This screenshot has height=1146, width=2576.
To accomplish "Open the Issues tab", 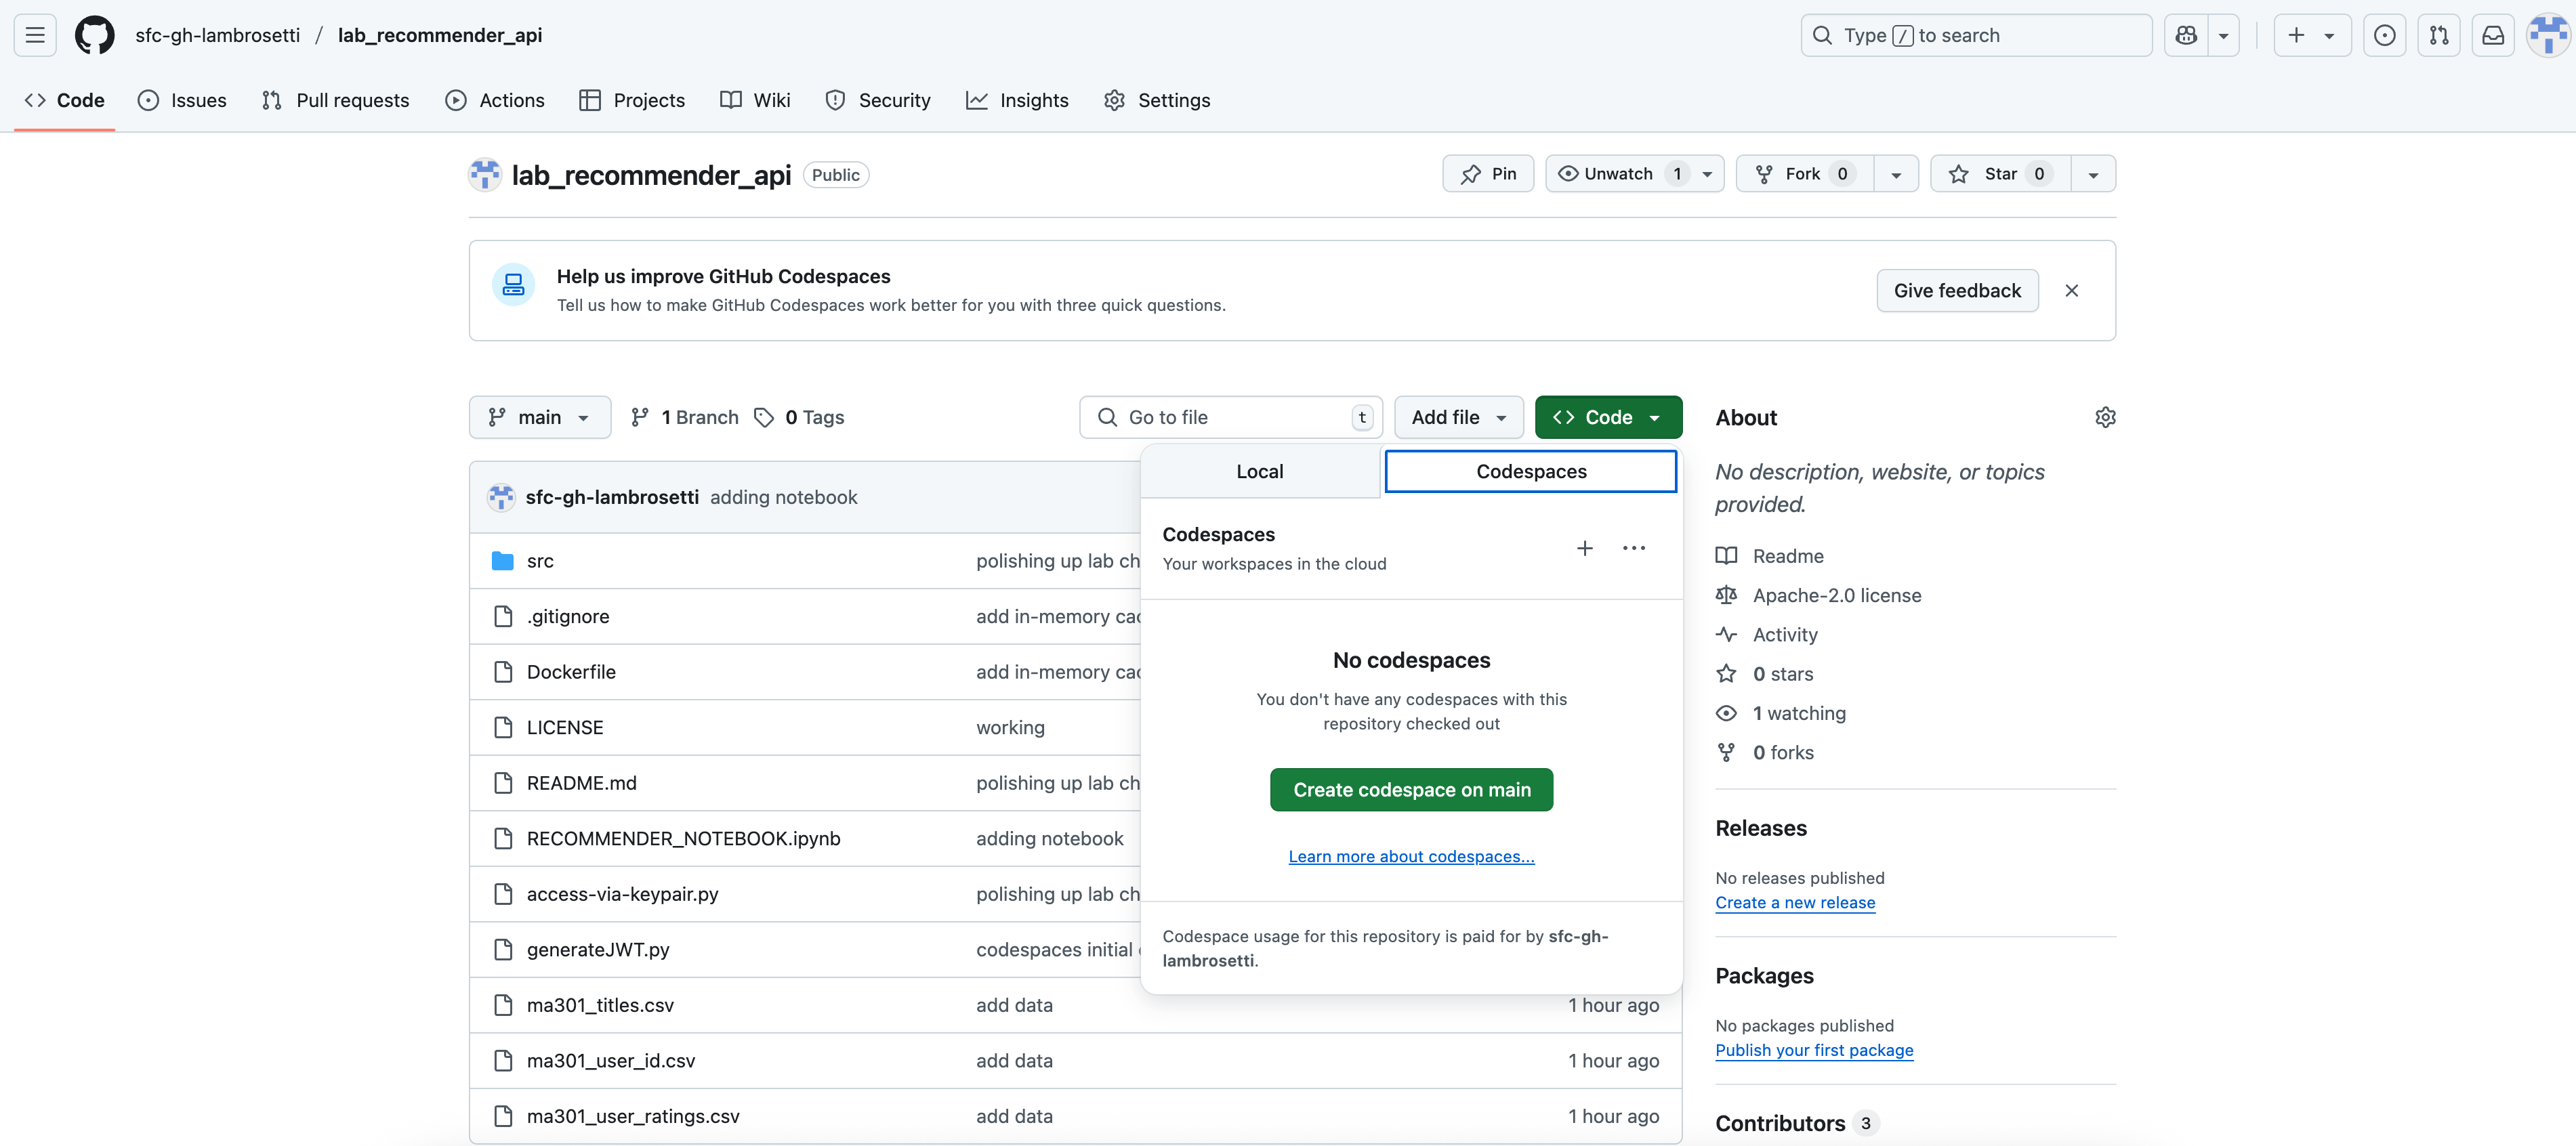I will [182, 100].
